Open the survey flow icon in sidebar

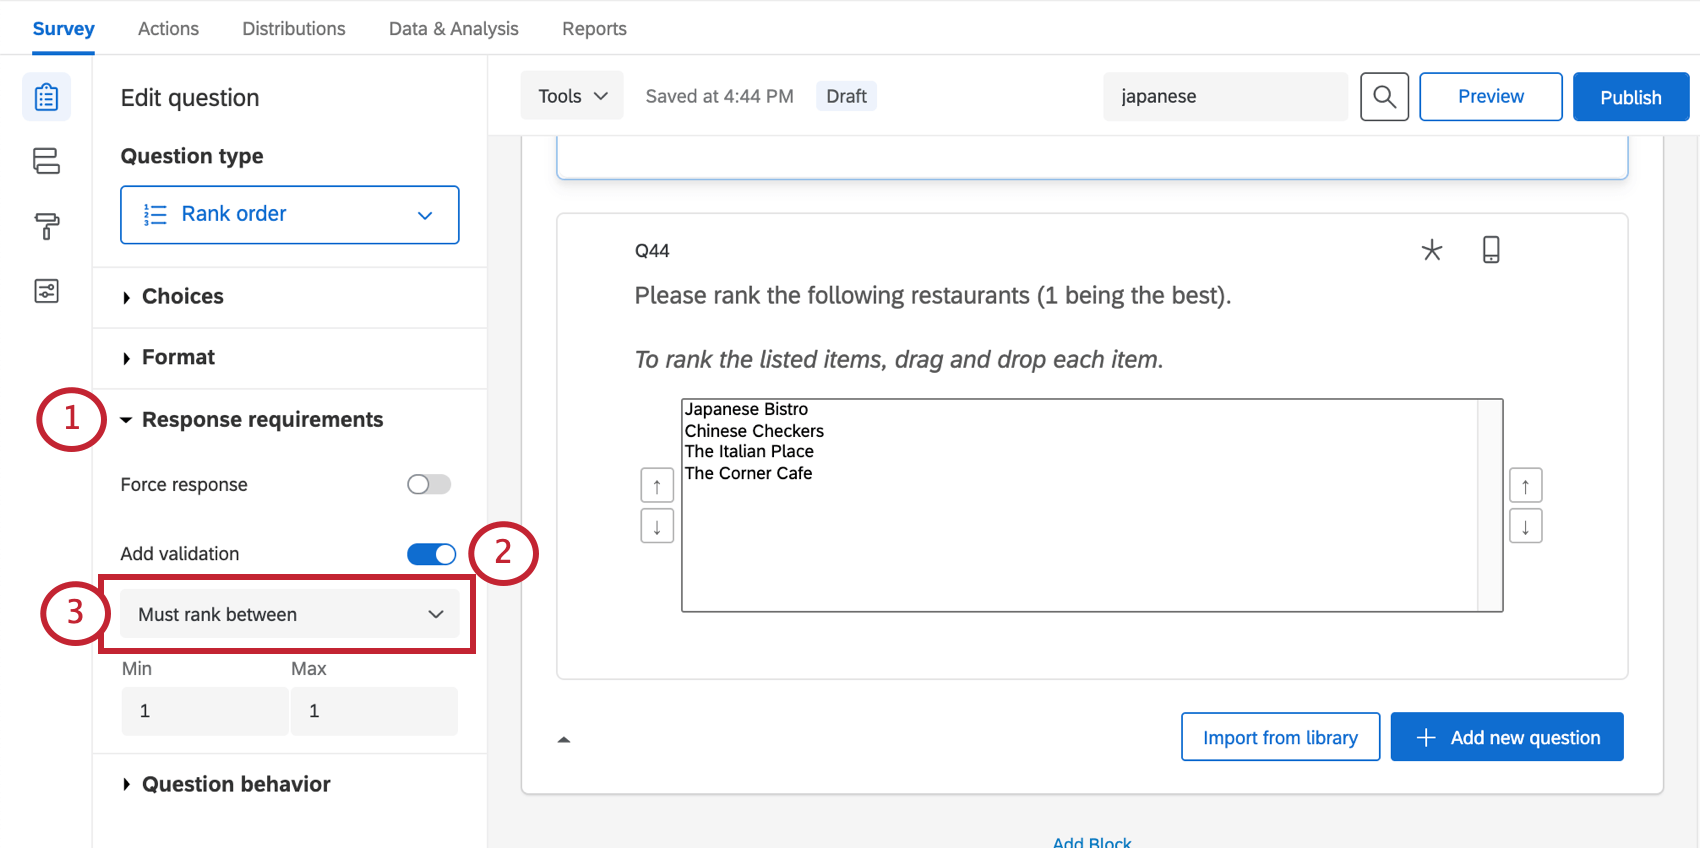point(46,161)
